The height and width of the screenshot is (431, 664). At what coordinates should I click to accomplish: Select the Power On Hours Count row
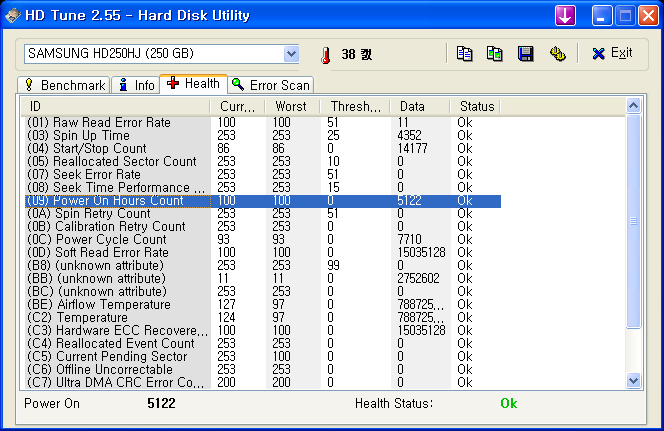pyautogui.click(x=263, y=201)
